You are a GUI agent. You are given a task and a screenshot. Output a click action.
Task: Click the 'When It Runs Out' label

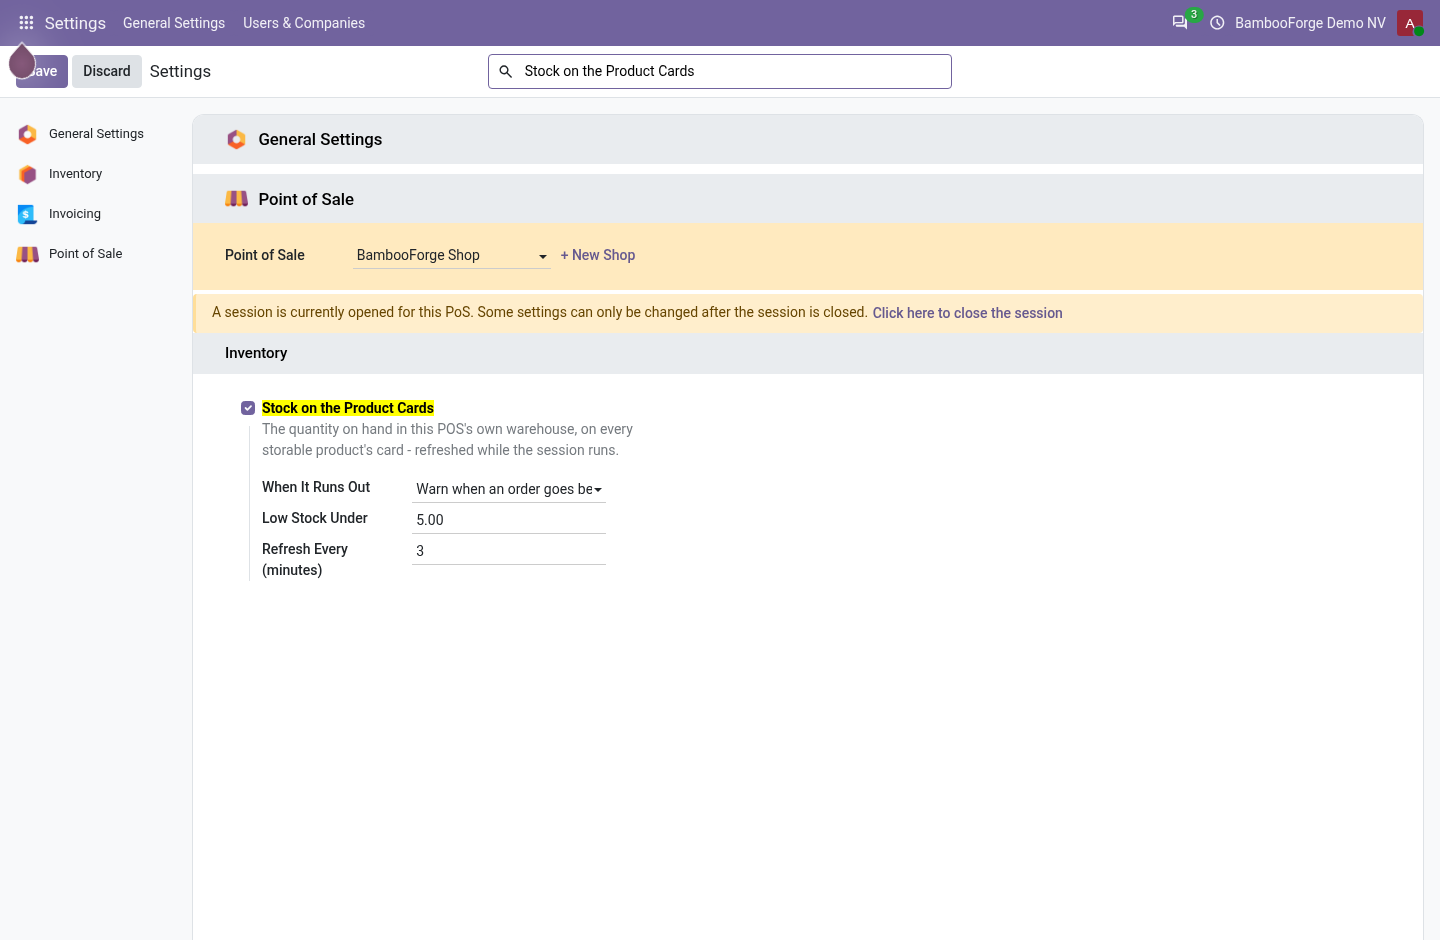click(x=316, y=487)
